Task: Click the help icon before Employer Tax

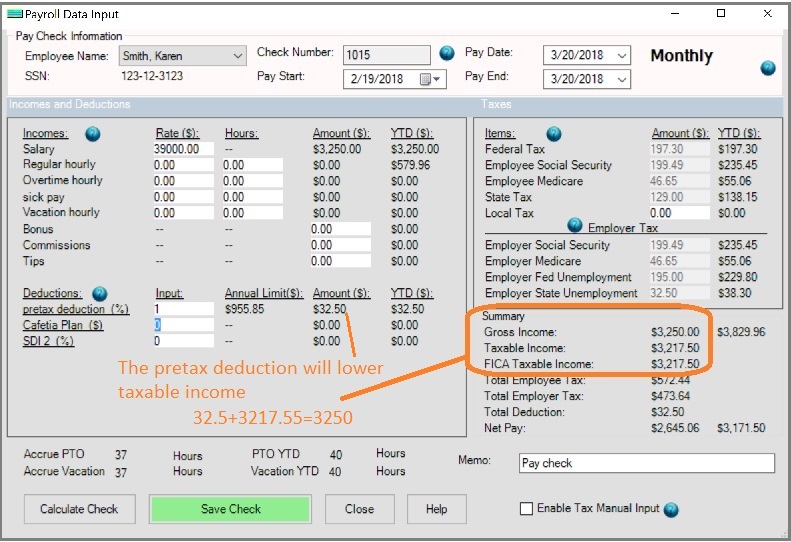Action: (575, 226)
